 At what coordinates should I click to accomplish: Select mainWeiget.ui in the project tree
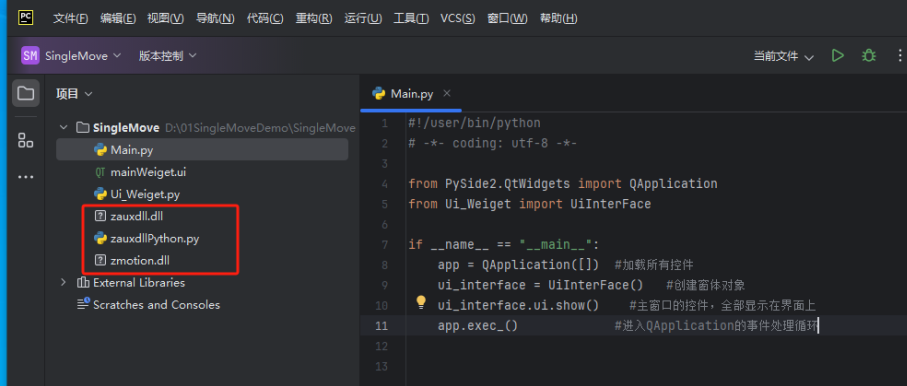tap(148, 172)
